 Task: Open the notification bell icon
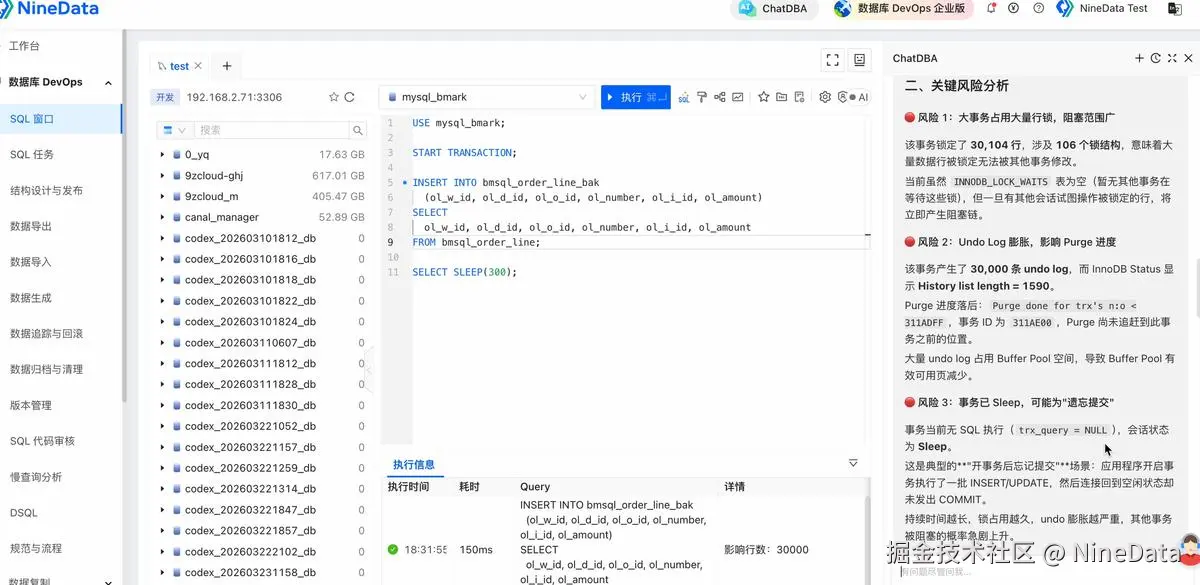pyautogui.click(x=992, y=8)
